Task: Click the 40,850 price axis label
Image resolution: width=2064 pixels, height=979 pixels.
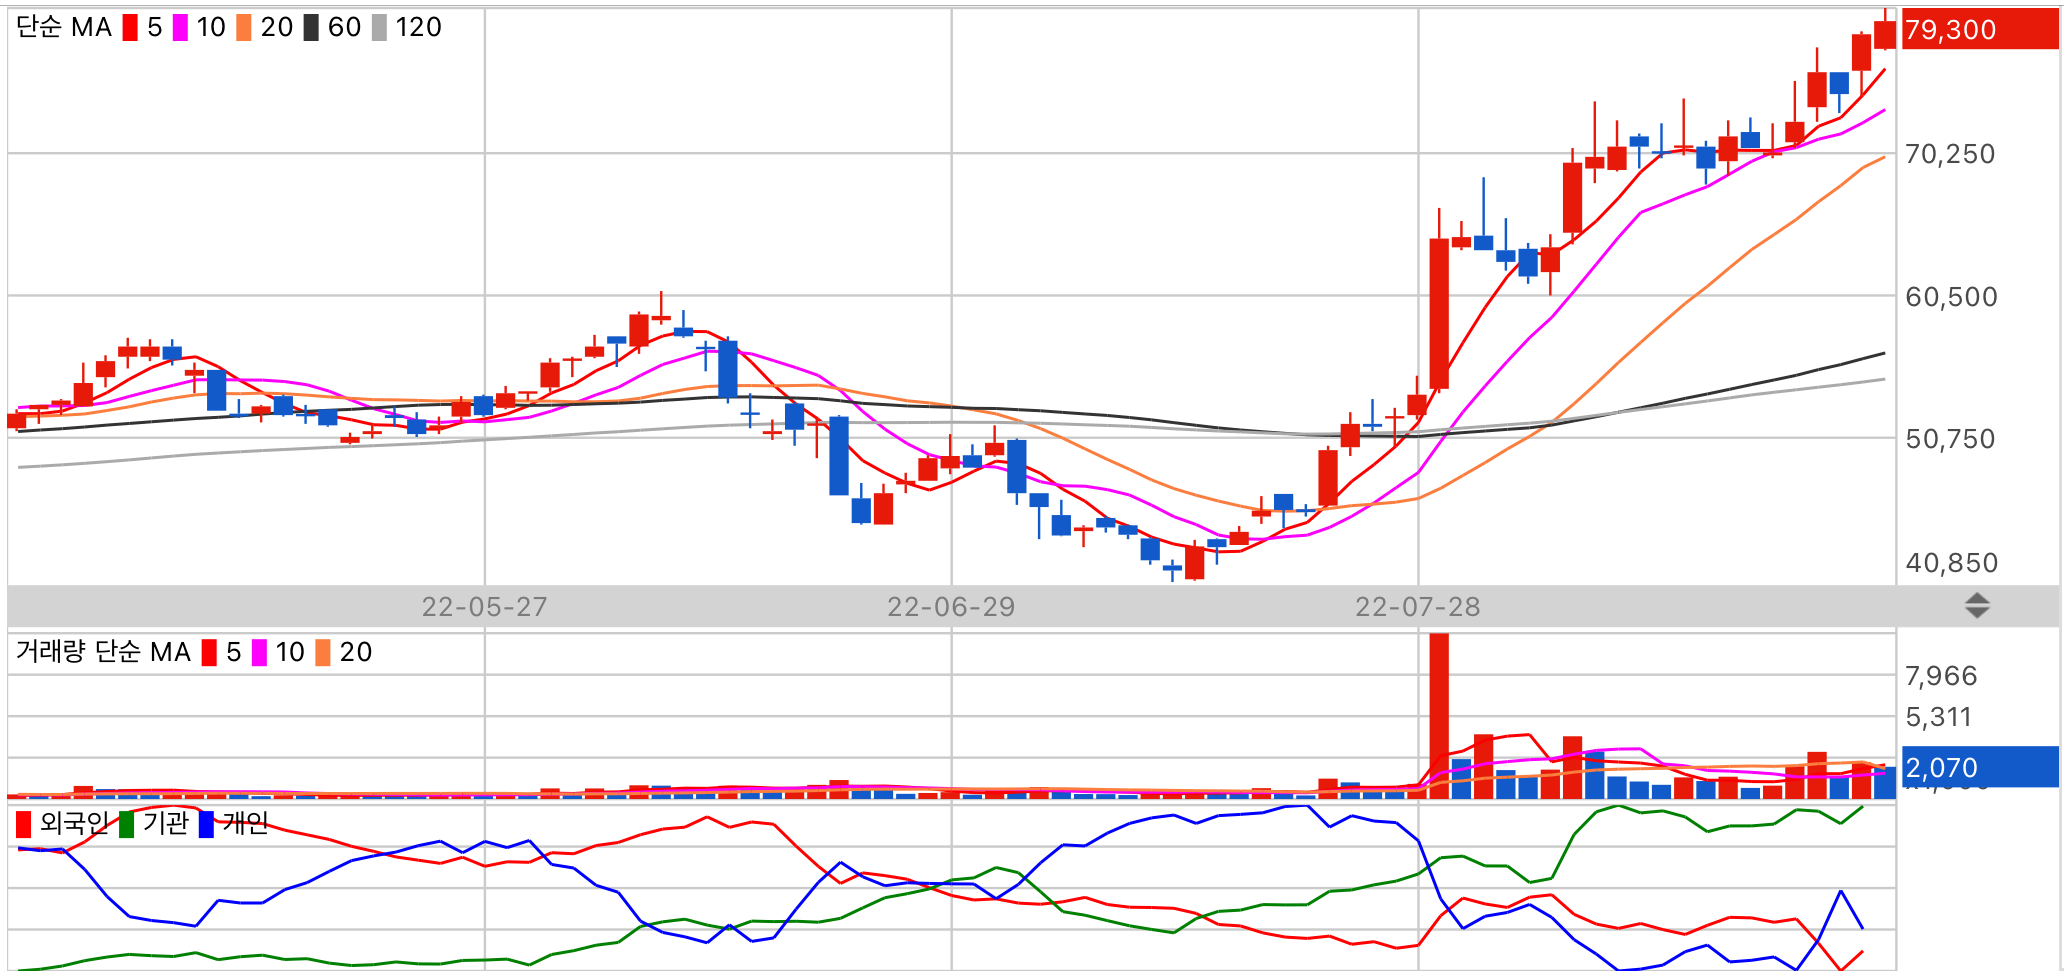Action: point(1951,563)
